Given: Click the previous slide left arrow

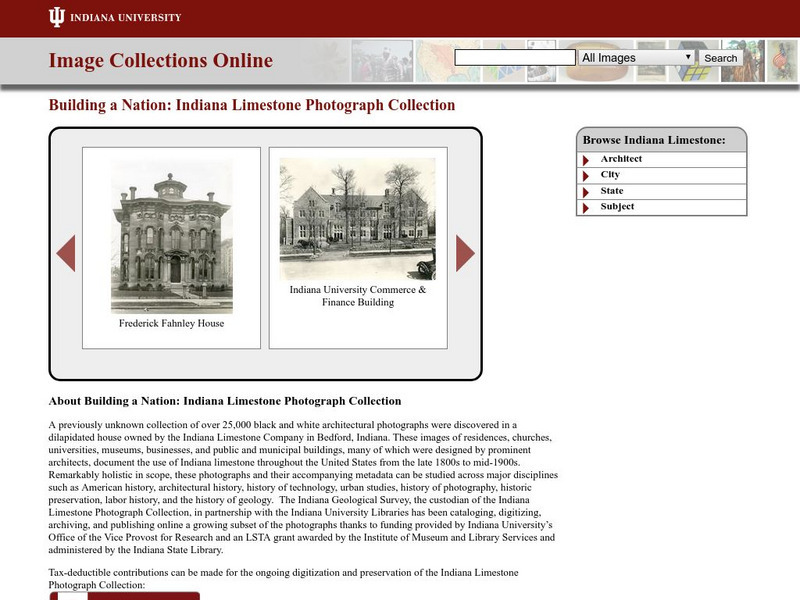Looking at the screenshot, I should tap(66, 254).
